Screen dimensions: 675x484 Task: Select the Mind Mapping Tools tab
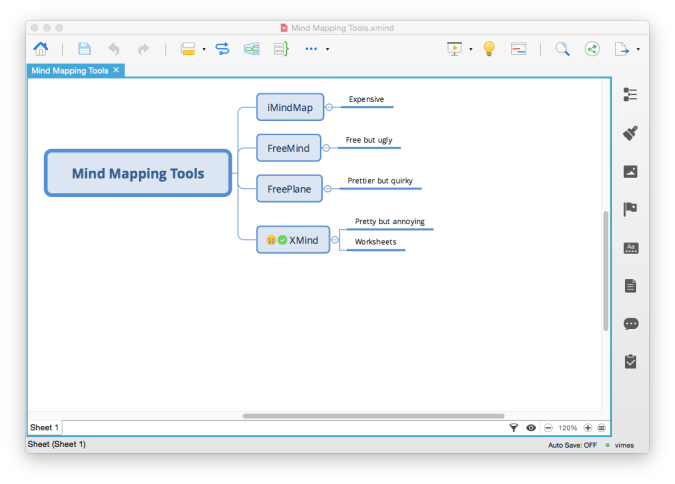pyautogui.click(x=70, y=70)
